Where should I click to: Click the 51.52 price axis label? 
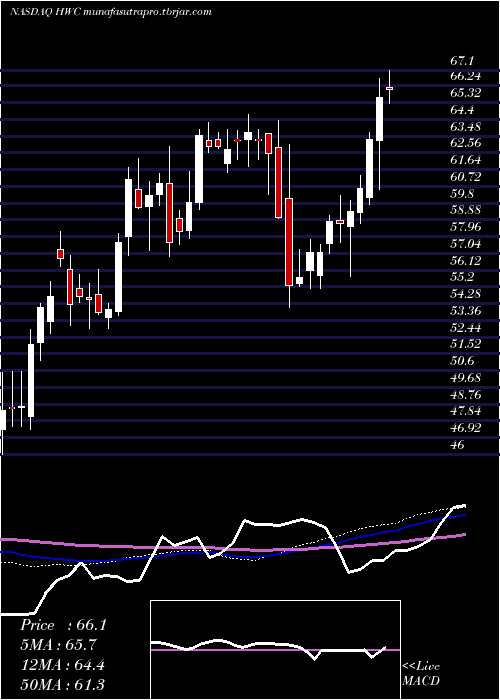(466, 344)
